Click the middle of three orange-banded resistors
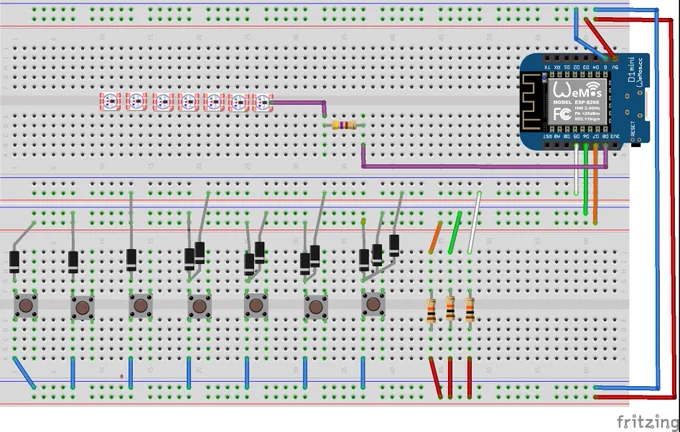 [450, 308]
